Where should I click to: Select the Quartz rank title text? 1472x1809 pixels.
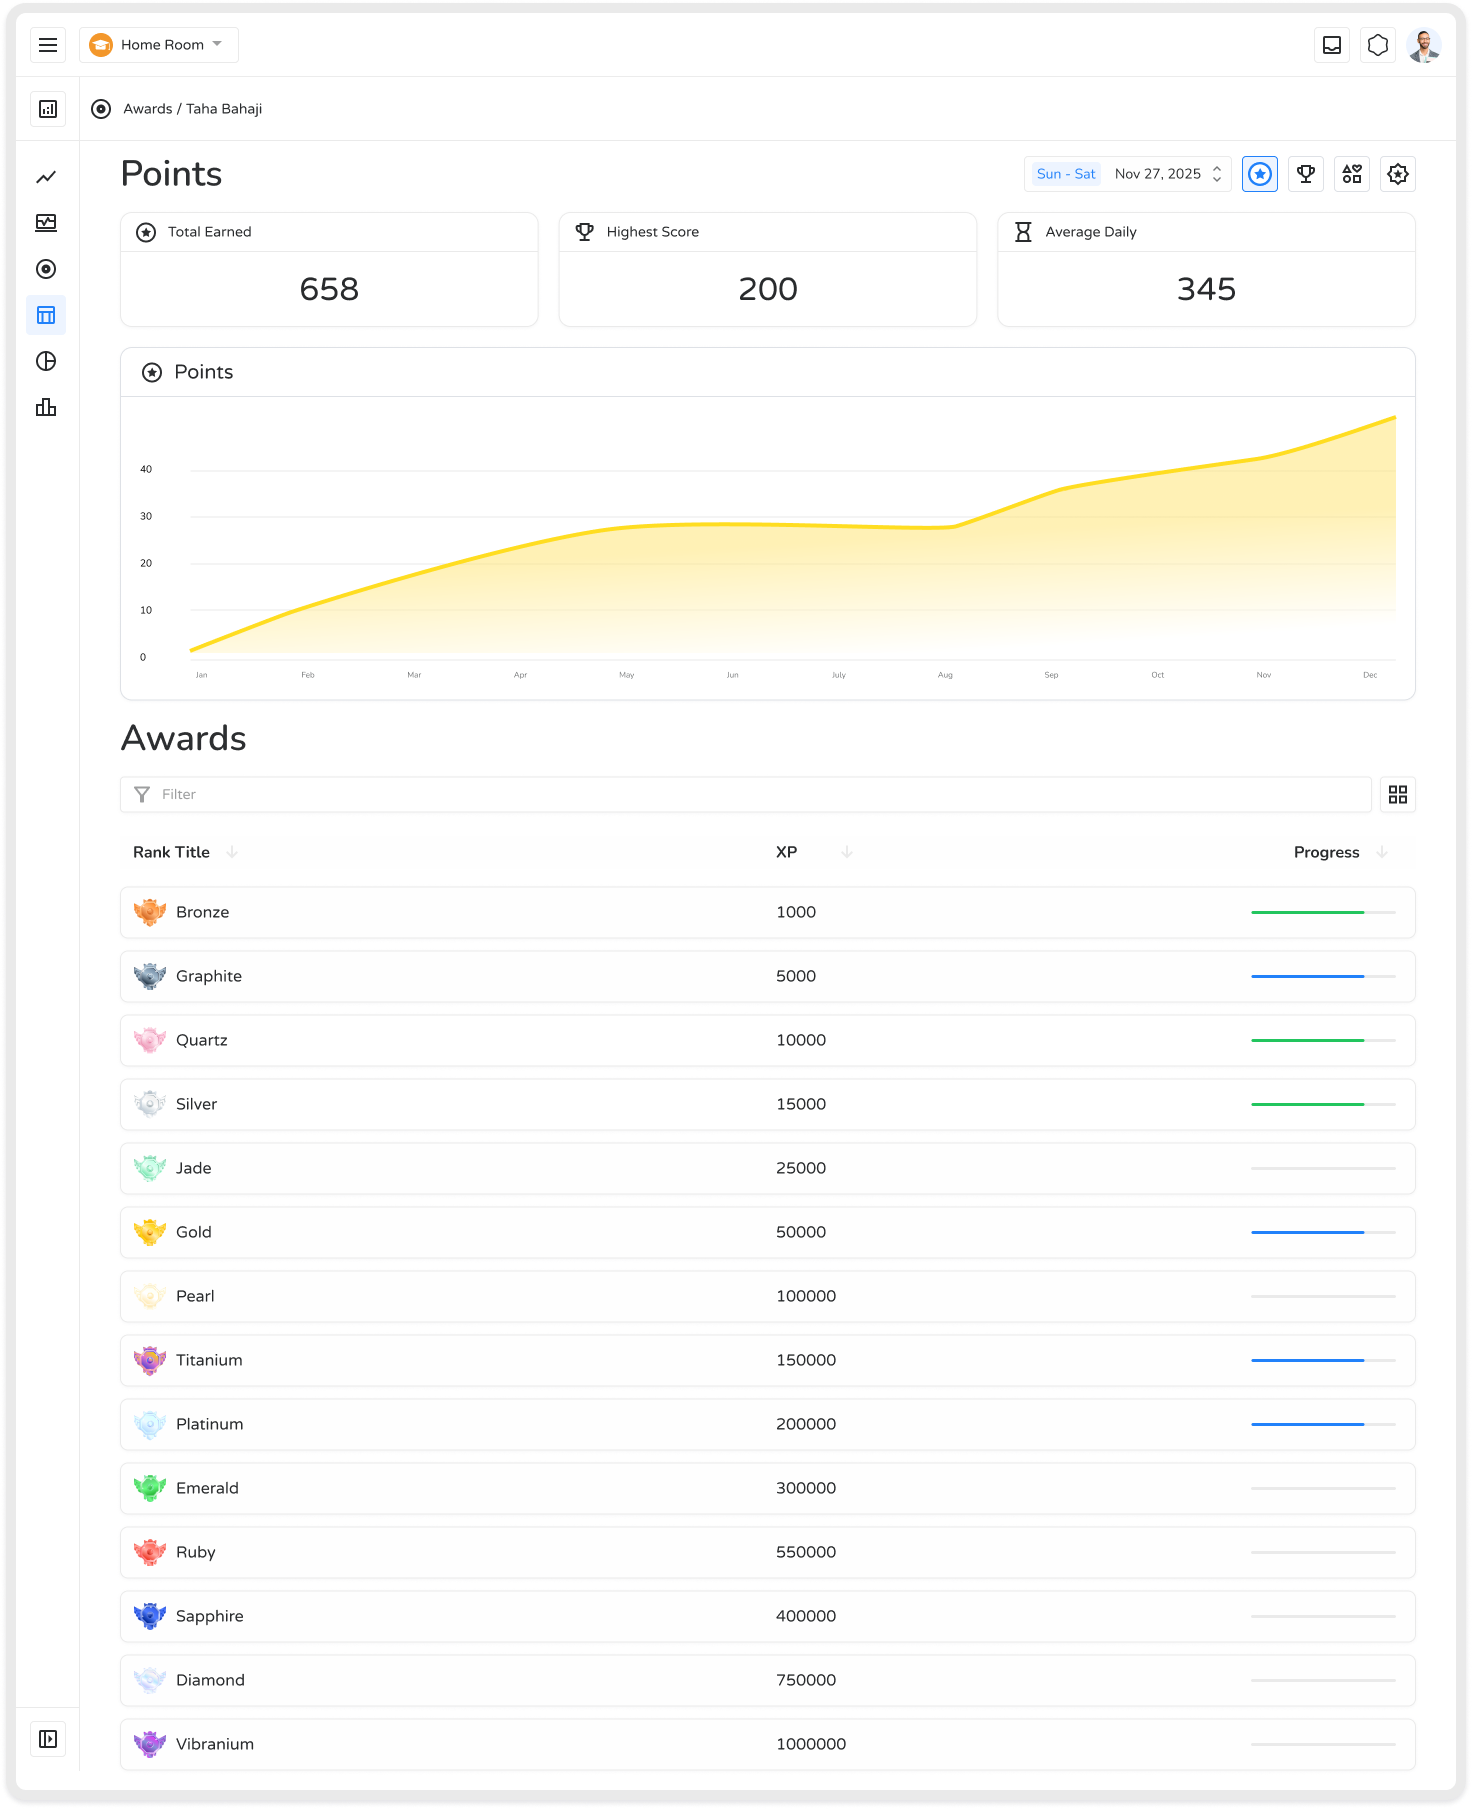[202, 1040]
